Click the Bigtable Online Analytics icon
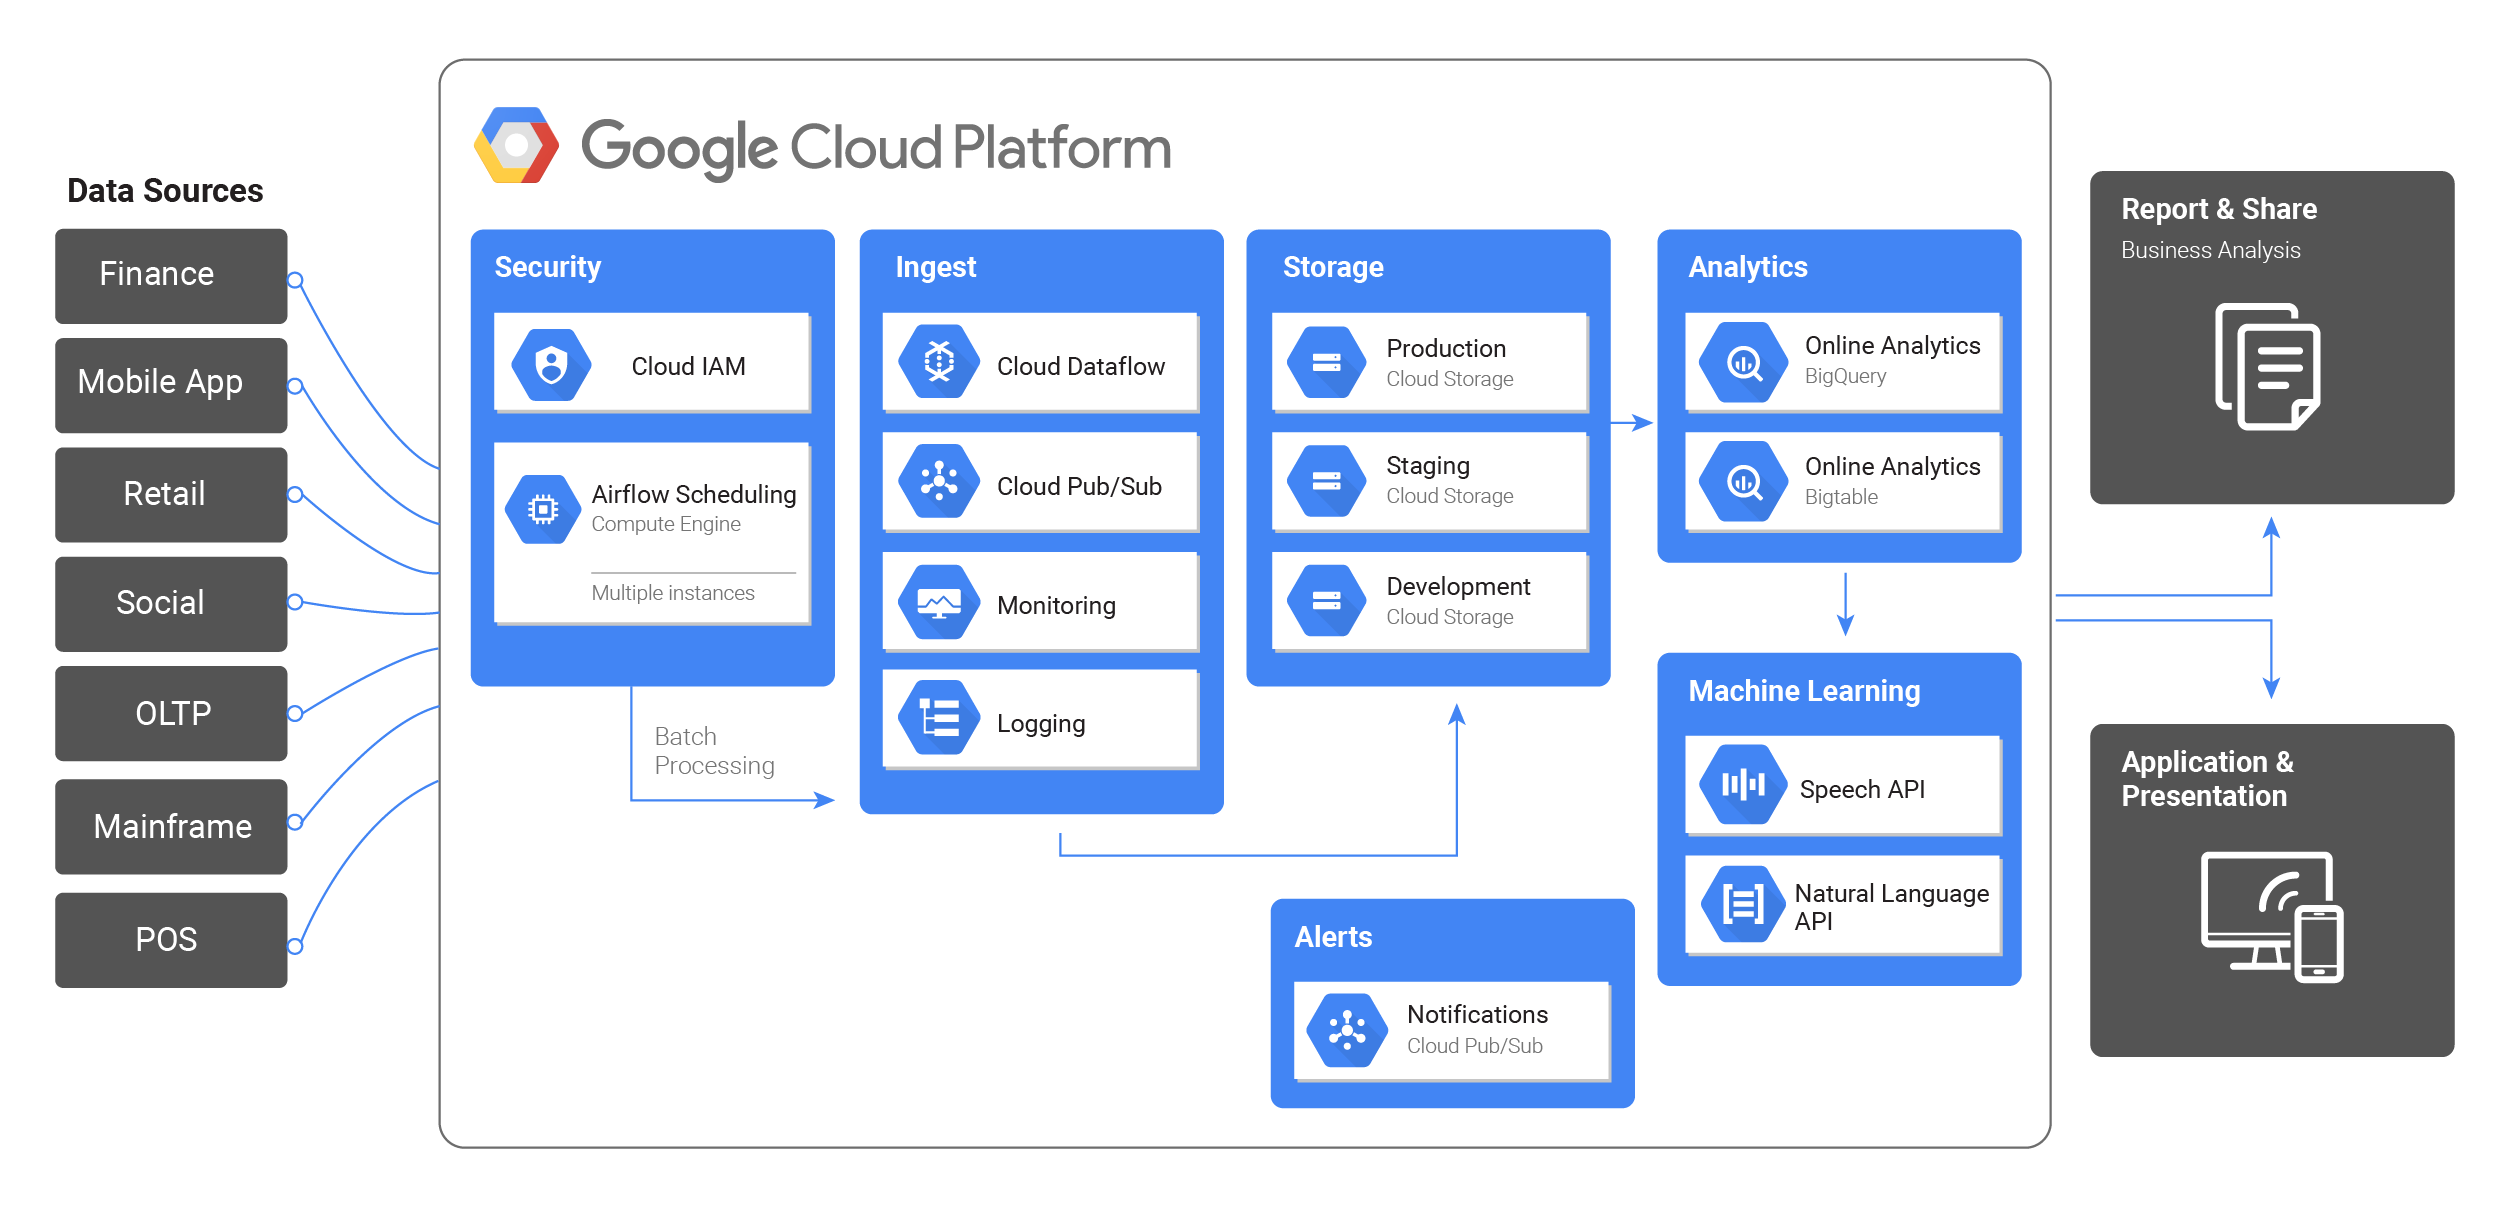This screenshot has width=2501, height=1222. tap(1744, 482)
